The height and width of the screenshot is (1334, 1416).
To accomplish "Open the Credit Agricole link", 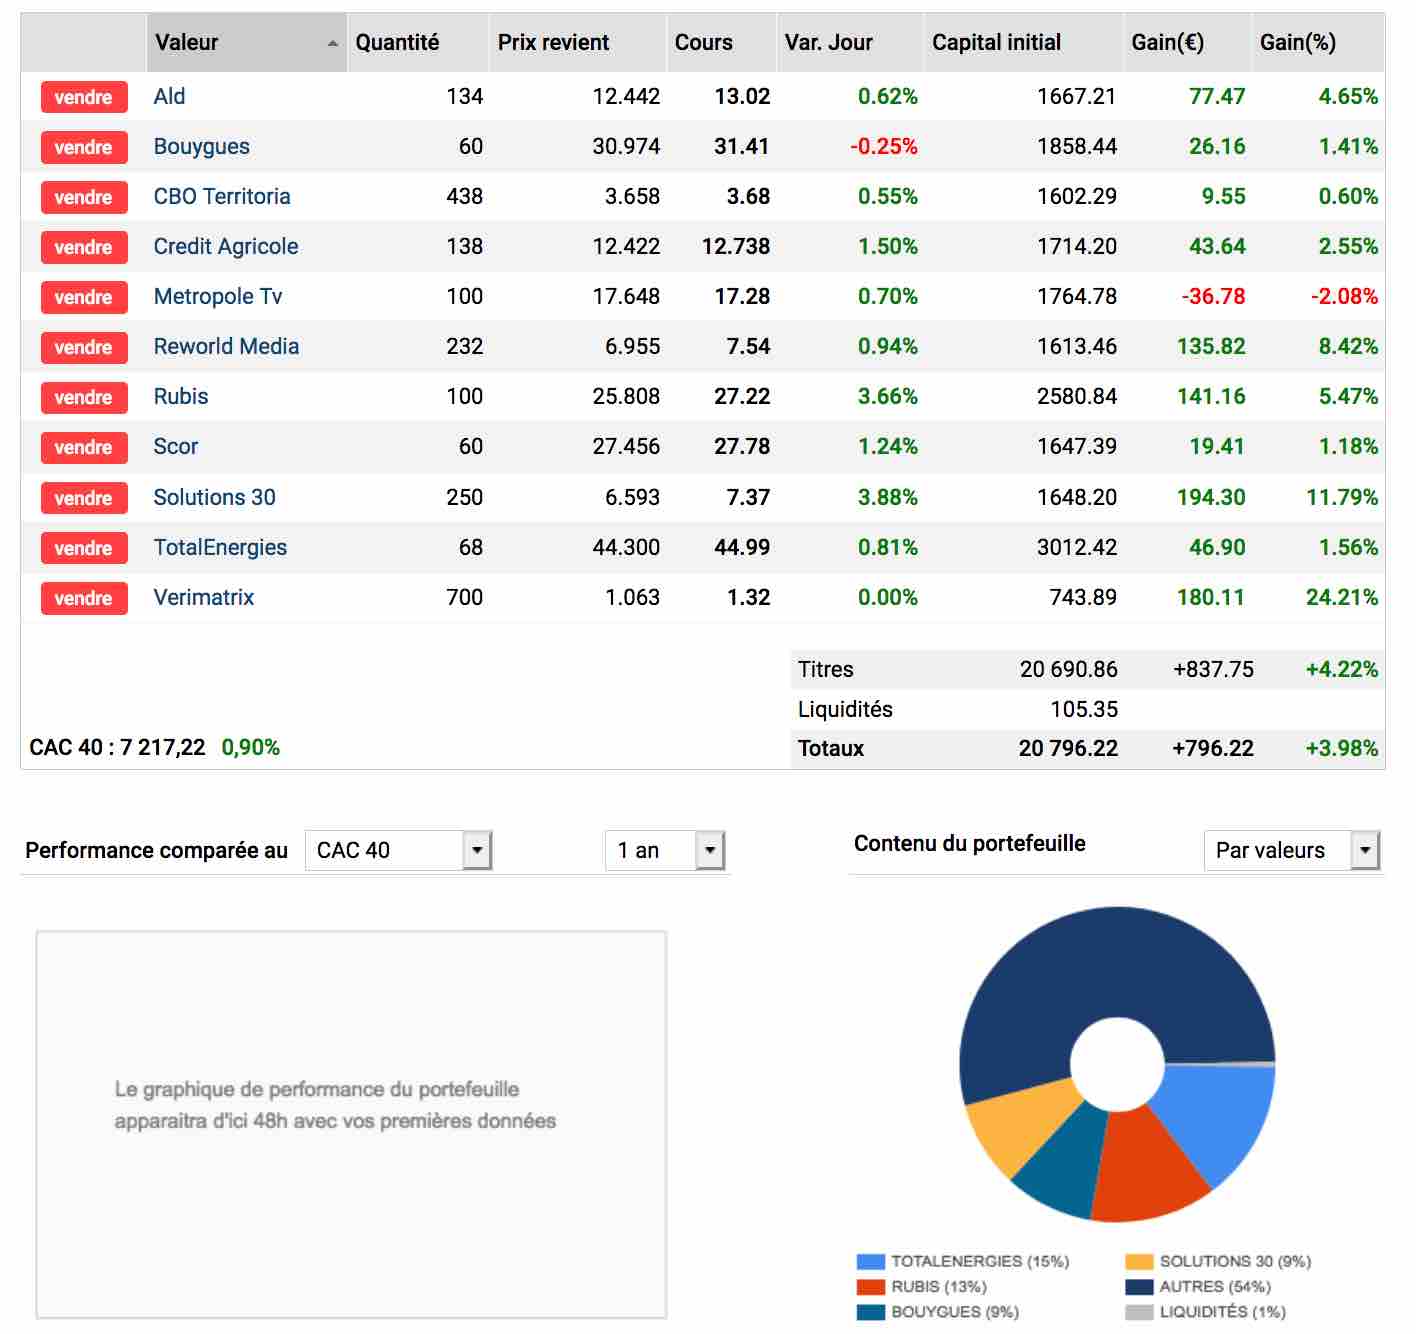I will [x=226, y=246].
